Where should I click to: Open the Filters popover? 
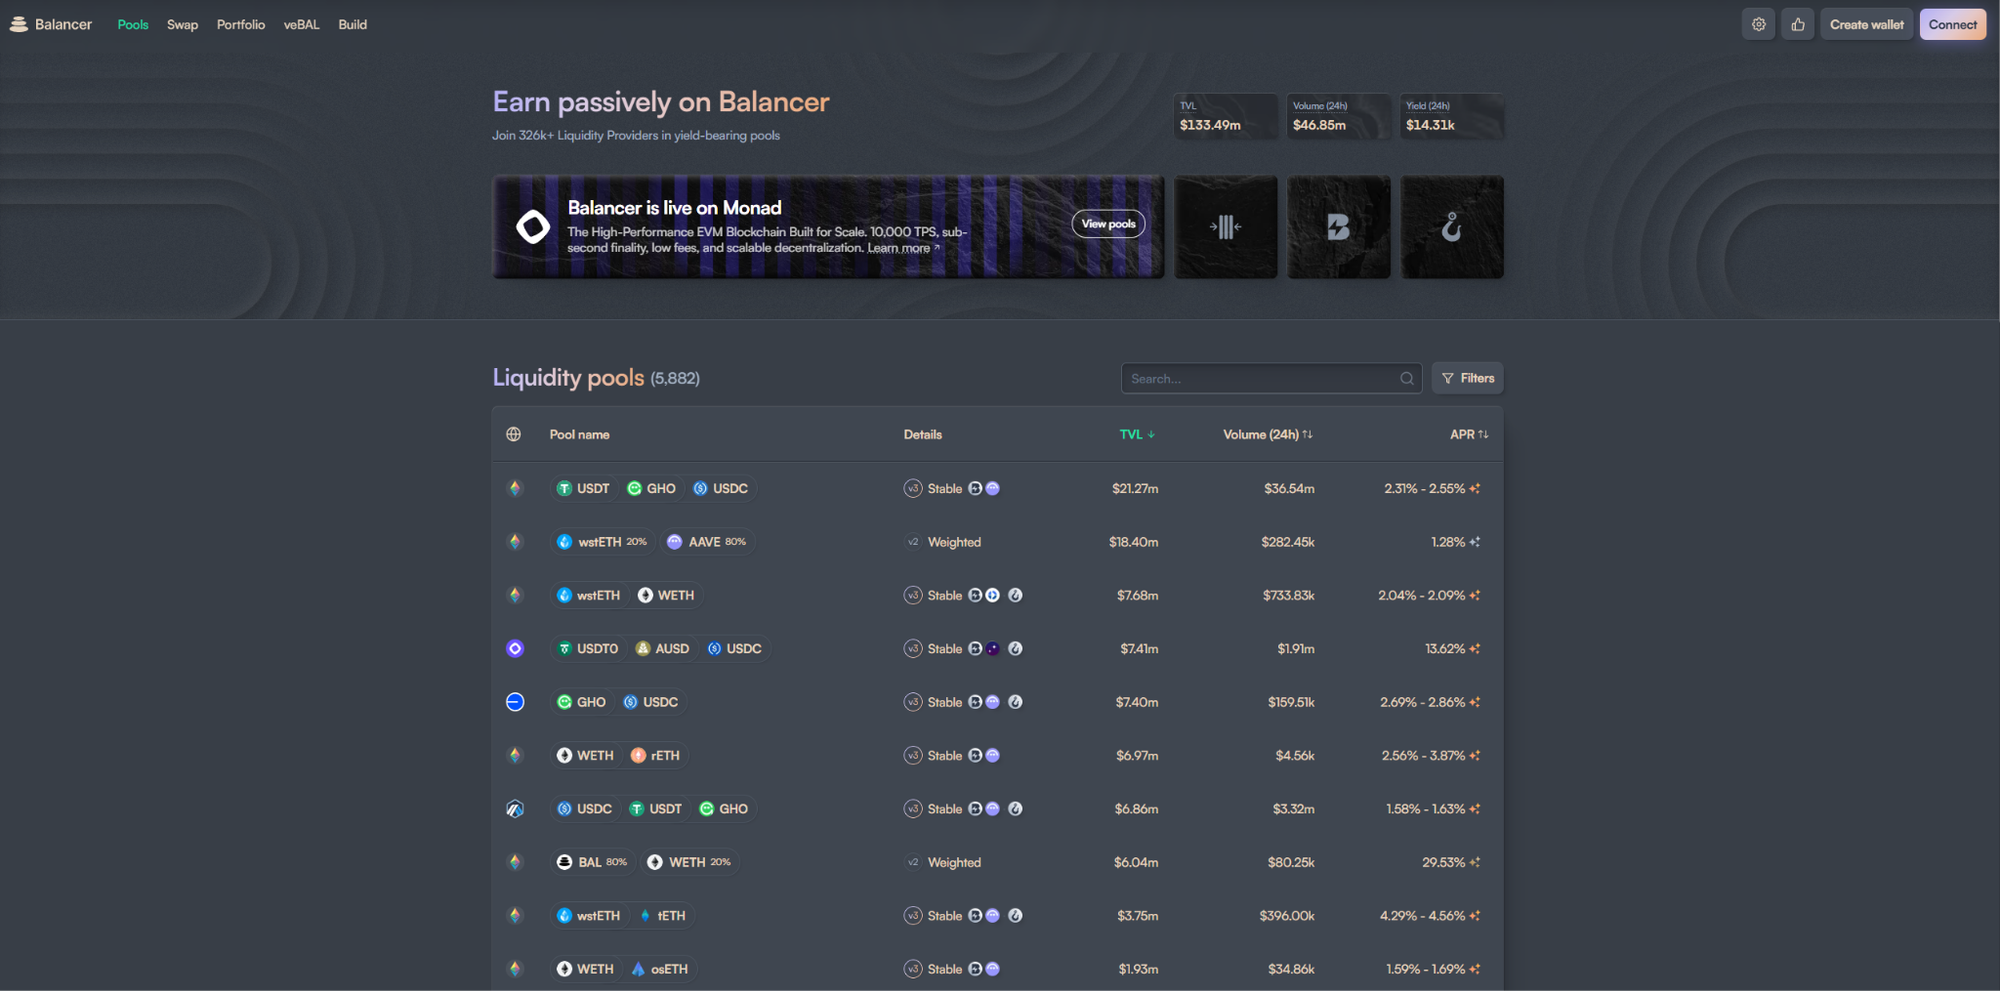pyautogui.click(x=1468, y=378)
